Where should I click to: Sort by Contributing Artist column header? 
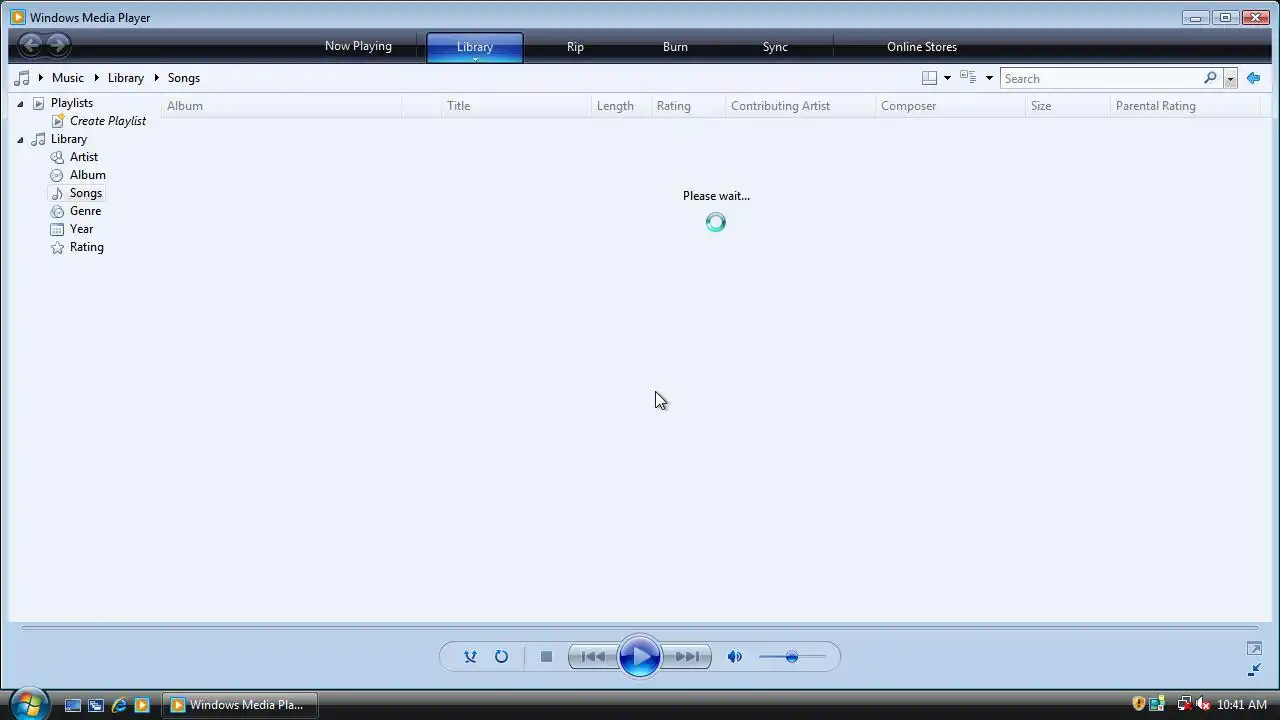click(x=800, y=106)
